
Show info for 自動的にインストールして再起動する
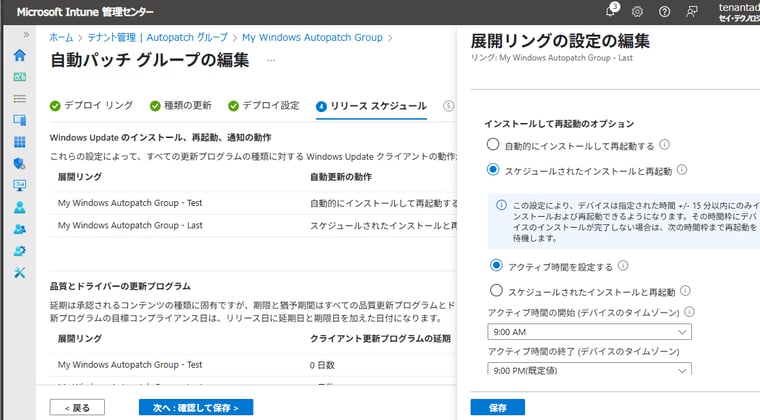coord(665,145)
